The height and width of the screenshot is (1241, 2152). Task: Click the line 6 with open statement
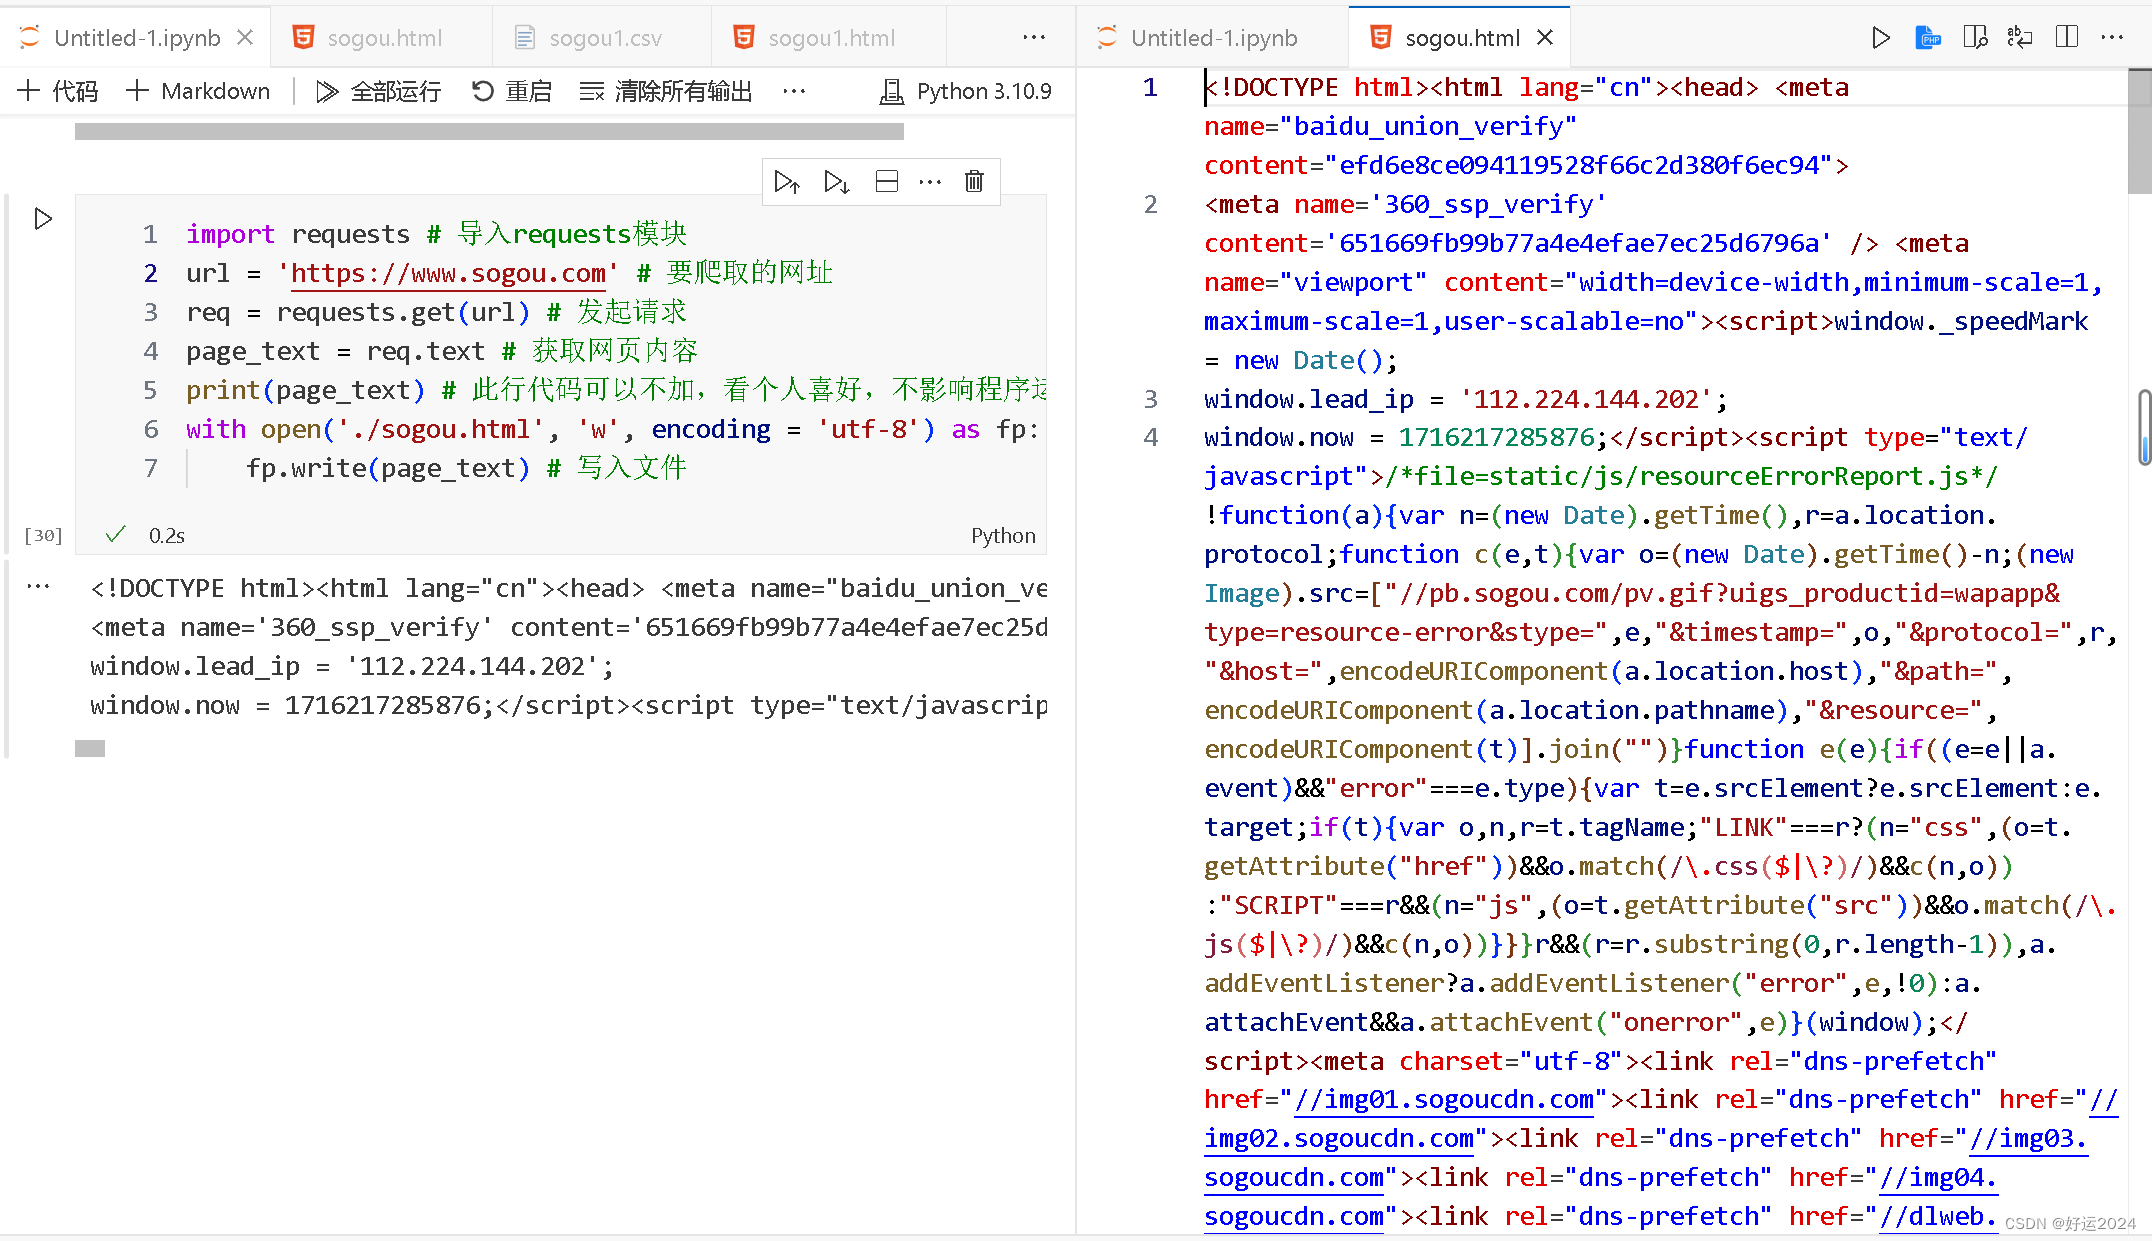613,429
